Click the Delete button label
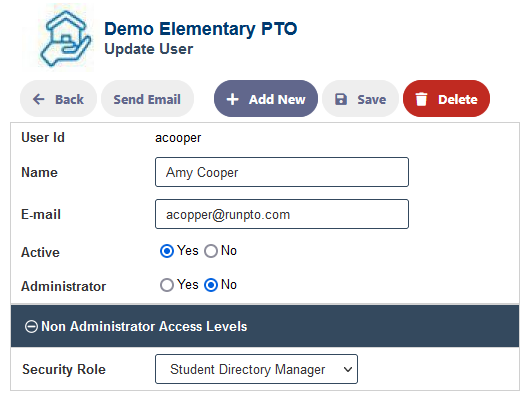The width and height of the screenshot is (532, 408). click(x=458, y=99)
